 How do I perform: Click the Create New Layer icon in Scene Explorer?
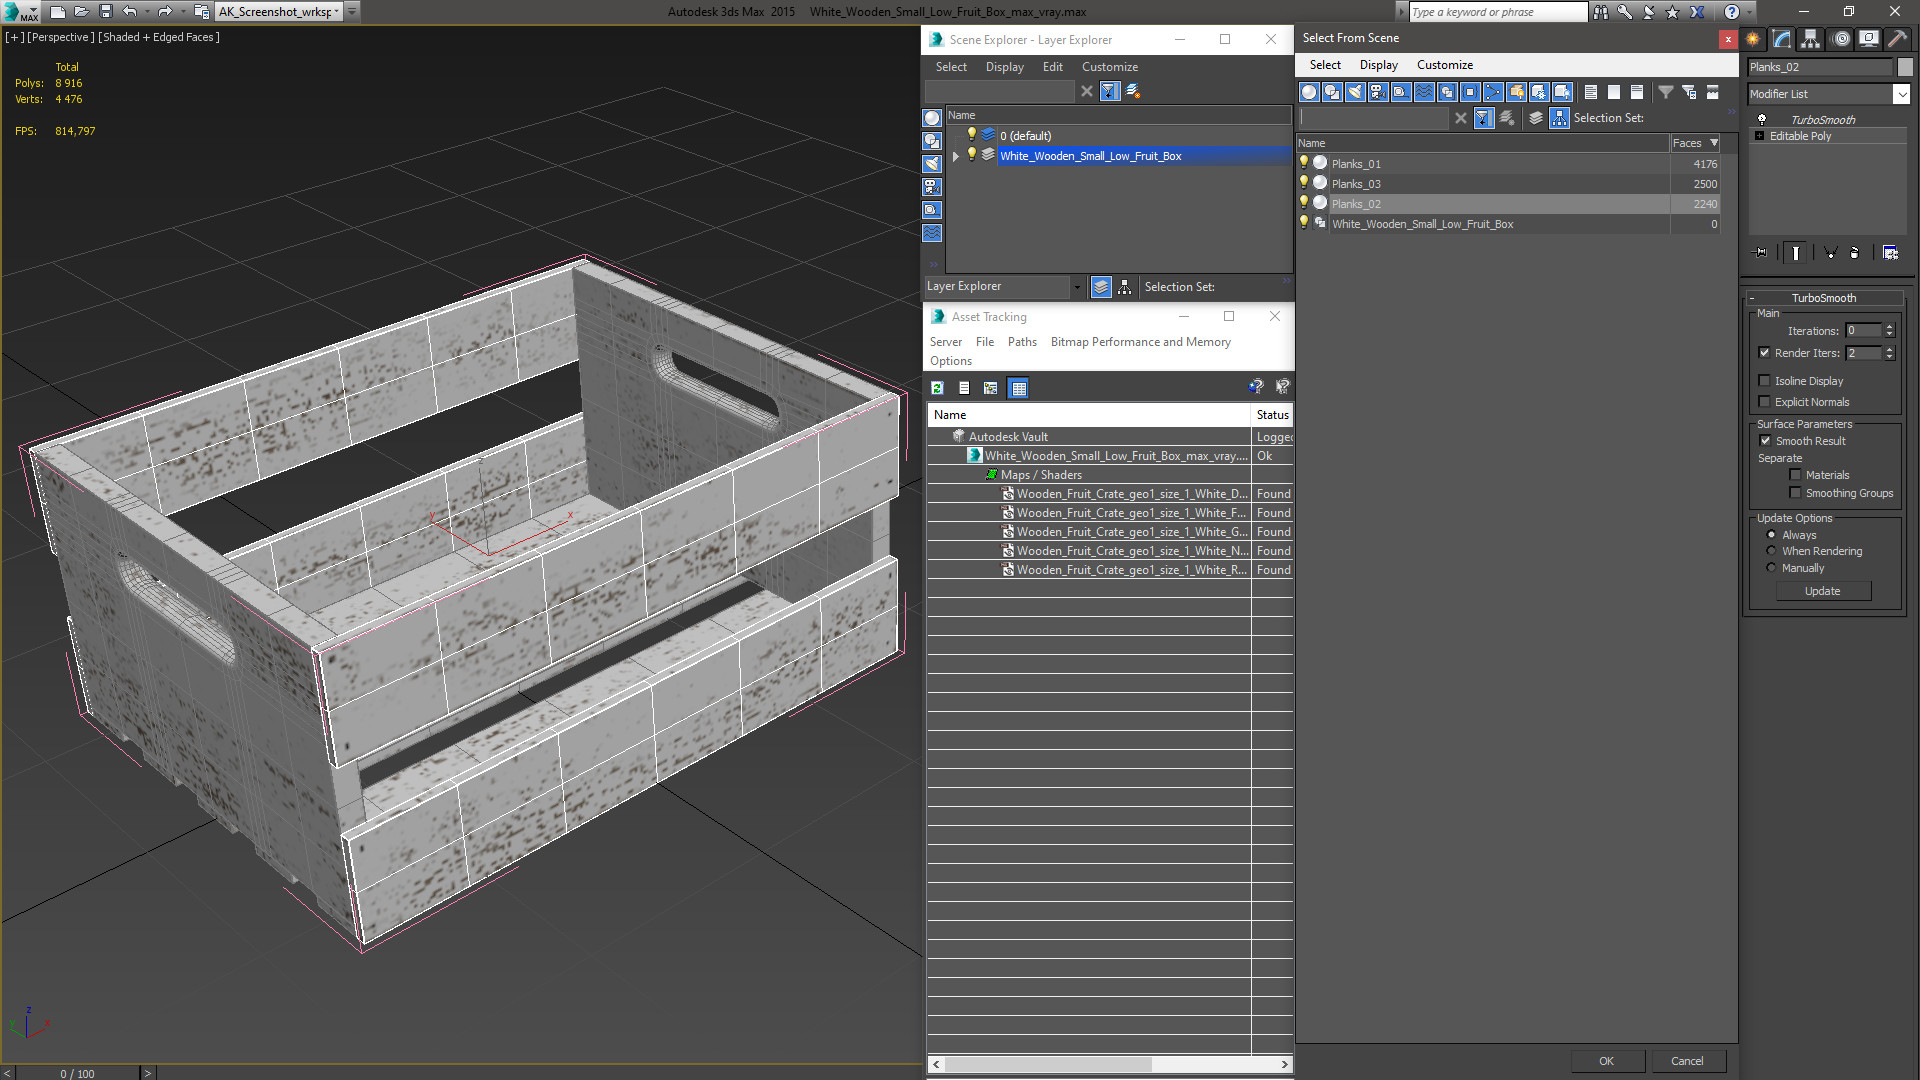point(1133,91)
